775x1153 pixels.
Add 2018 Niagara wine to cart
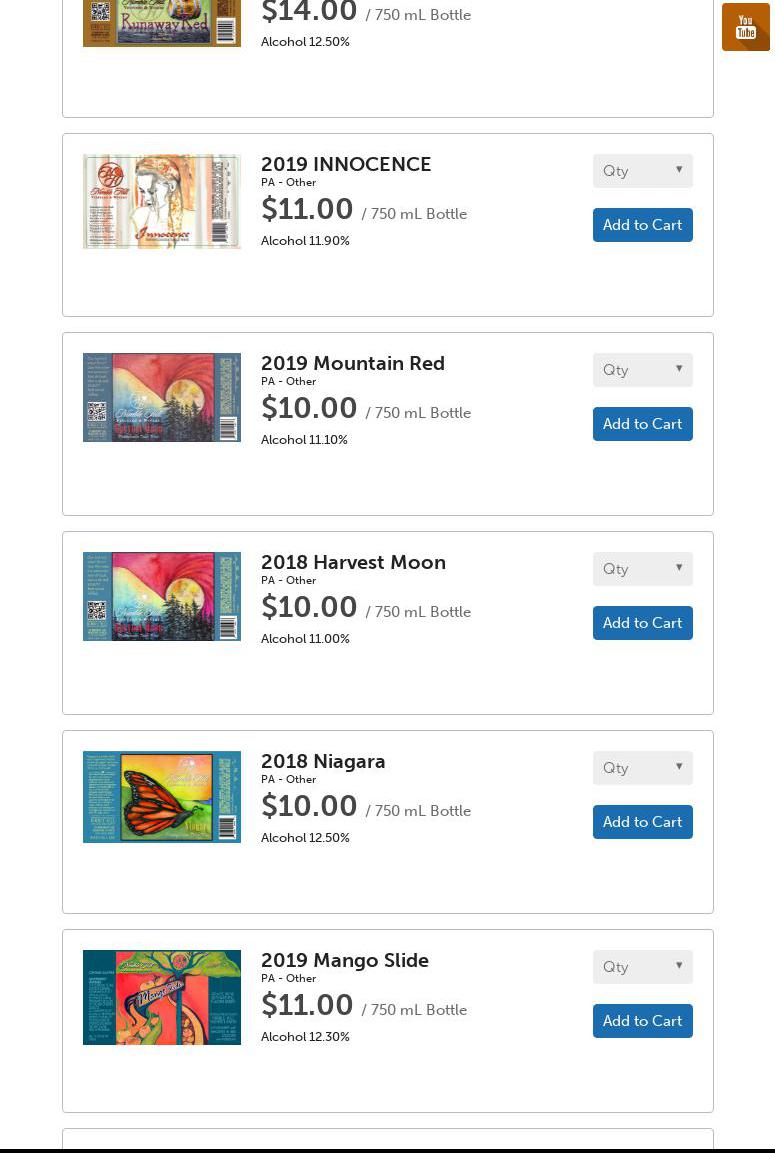642,822
